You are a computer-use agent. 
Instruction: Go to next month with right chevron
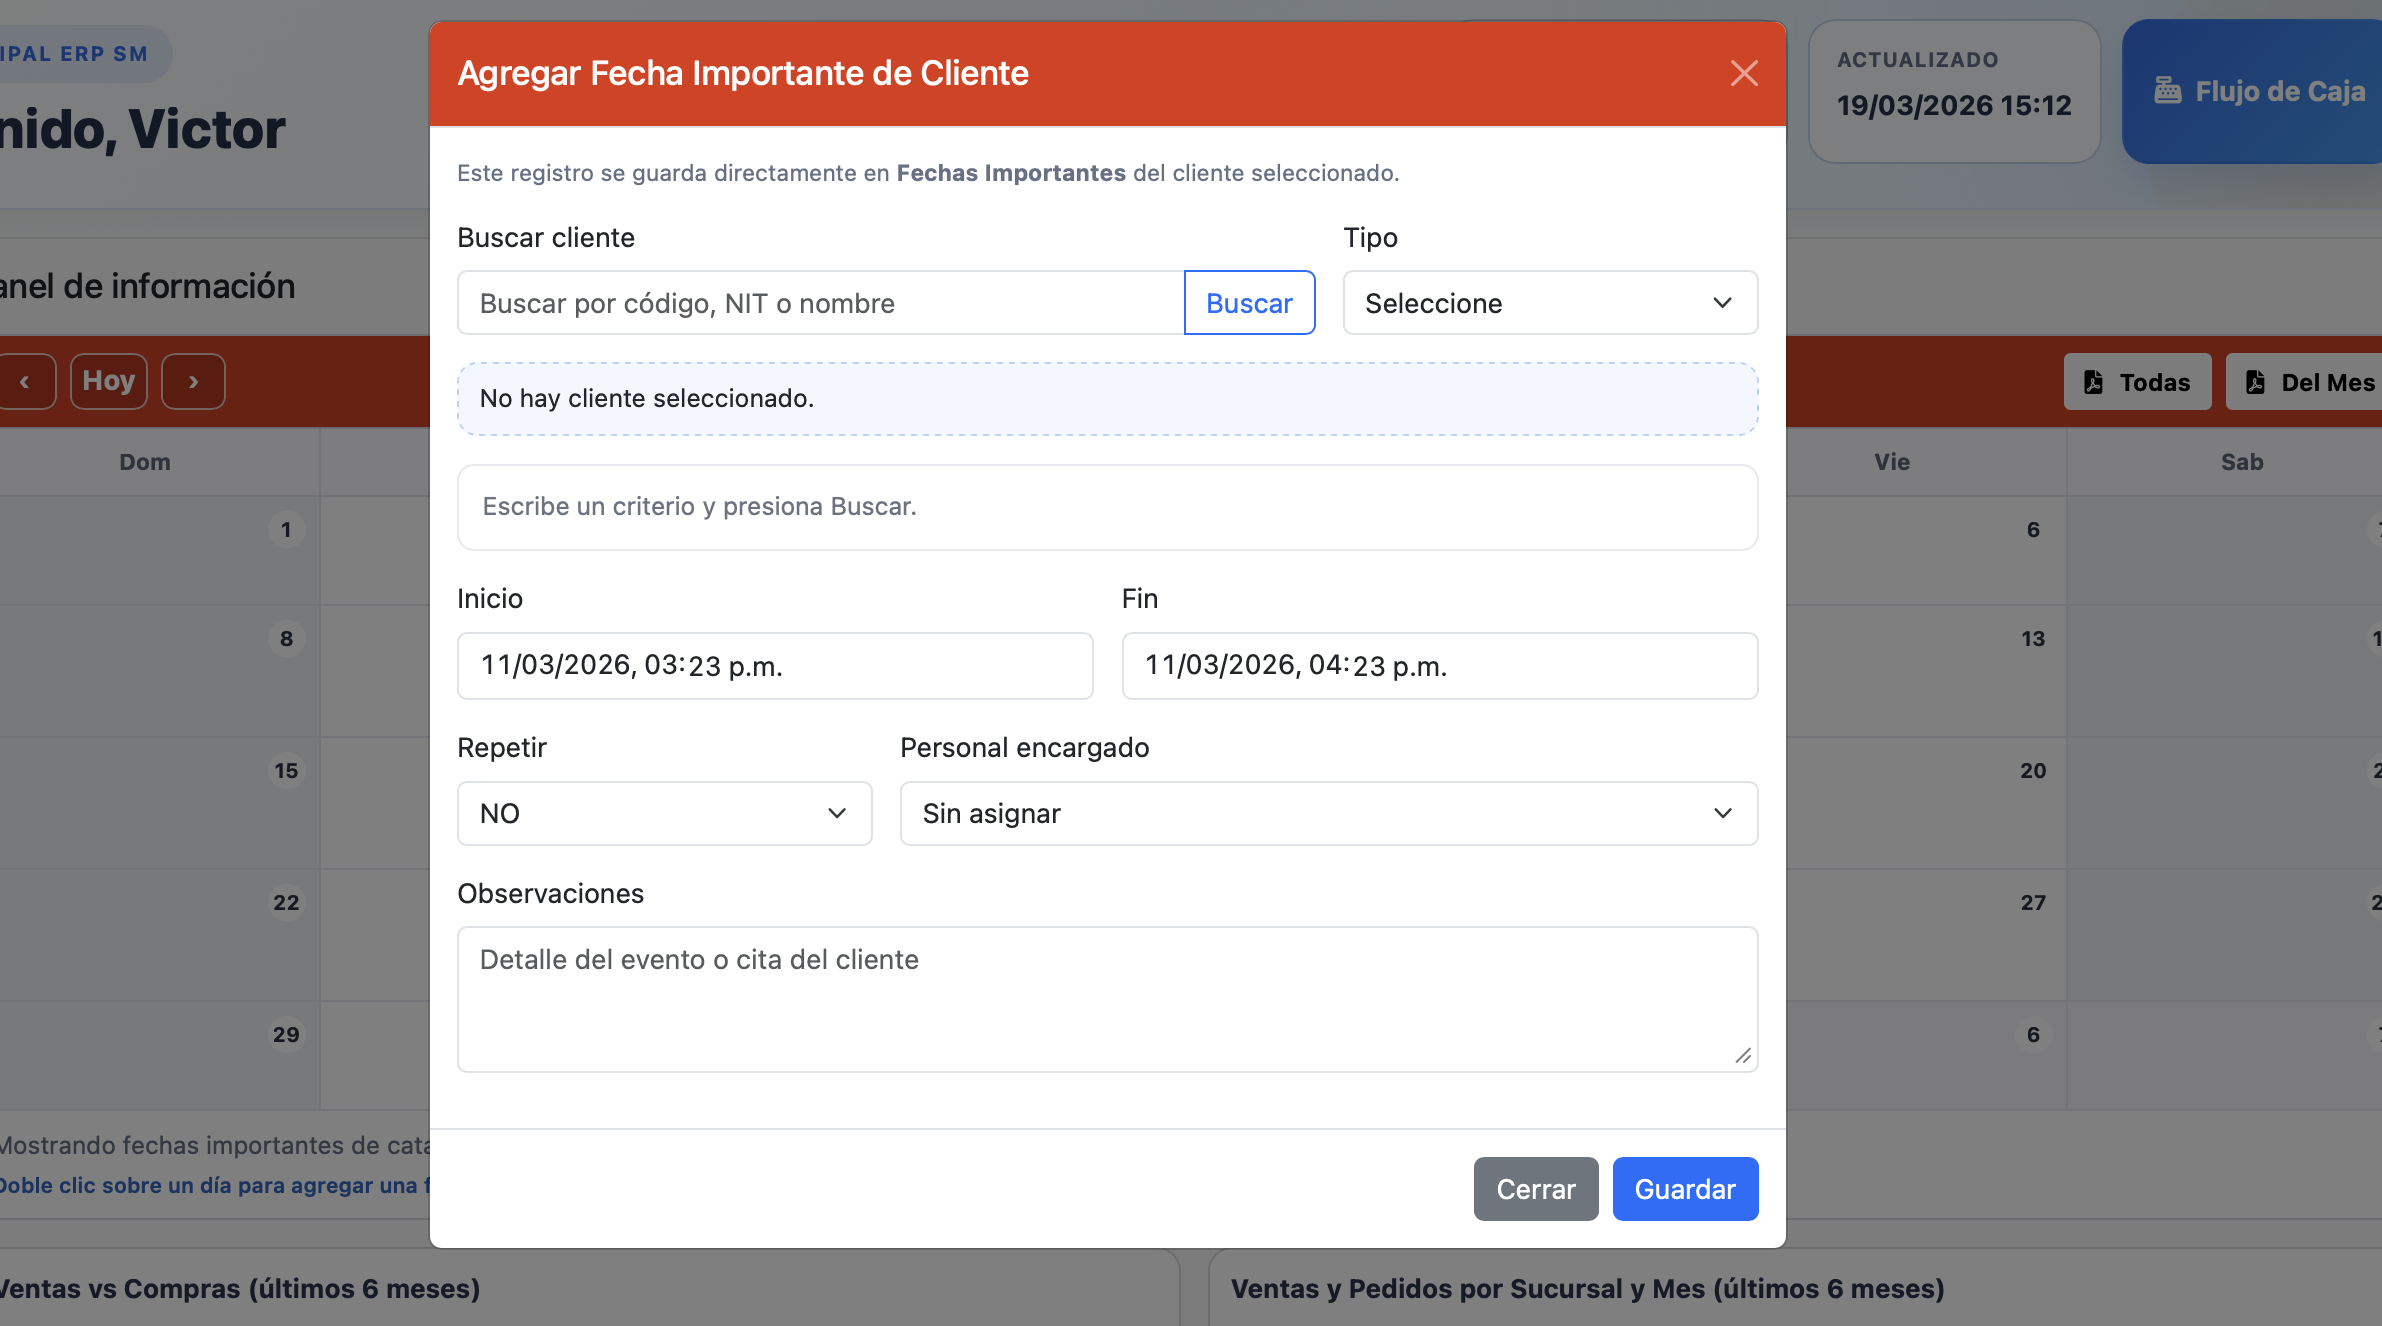coord(192,381)
